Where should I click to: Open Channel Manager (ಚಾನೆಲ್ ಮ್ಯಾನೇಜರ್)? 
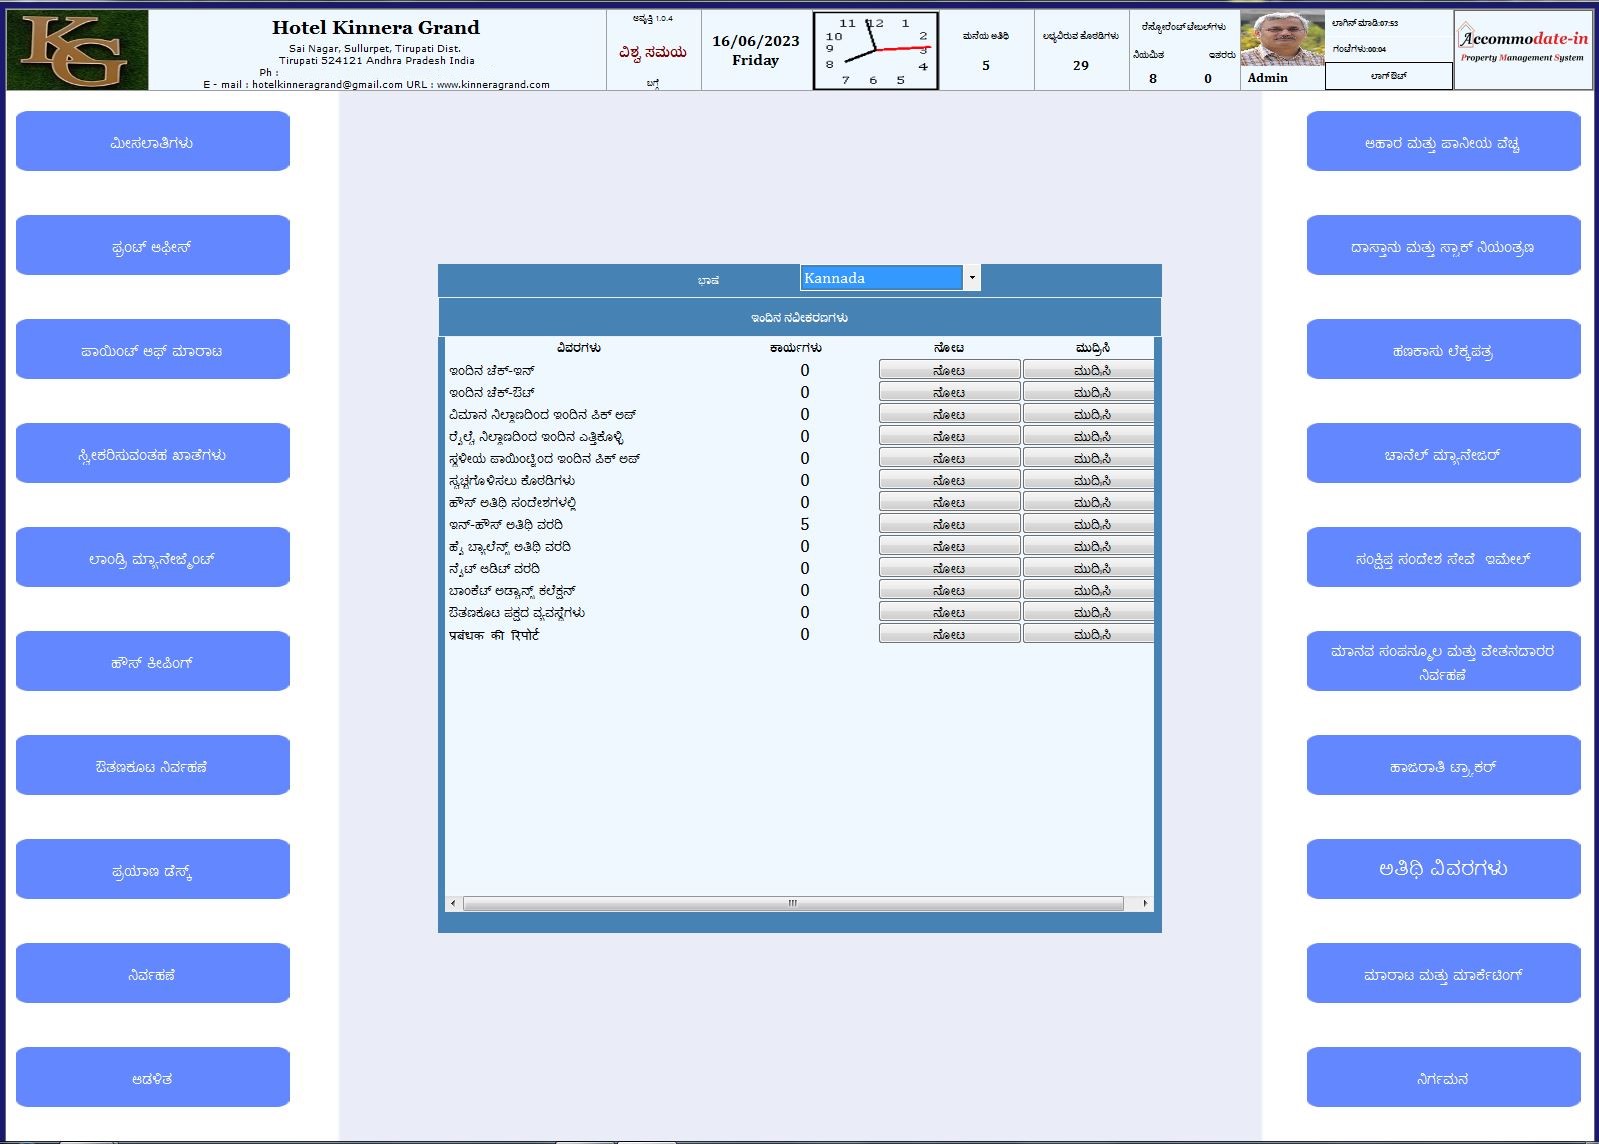(x=1443, y=453)
